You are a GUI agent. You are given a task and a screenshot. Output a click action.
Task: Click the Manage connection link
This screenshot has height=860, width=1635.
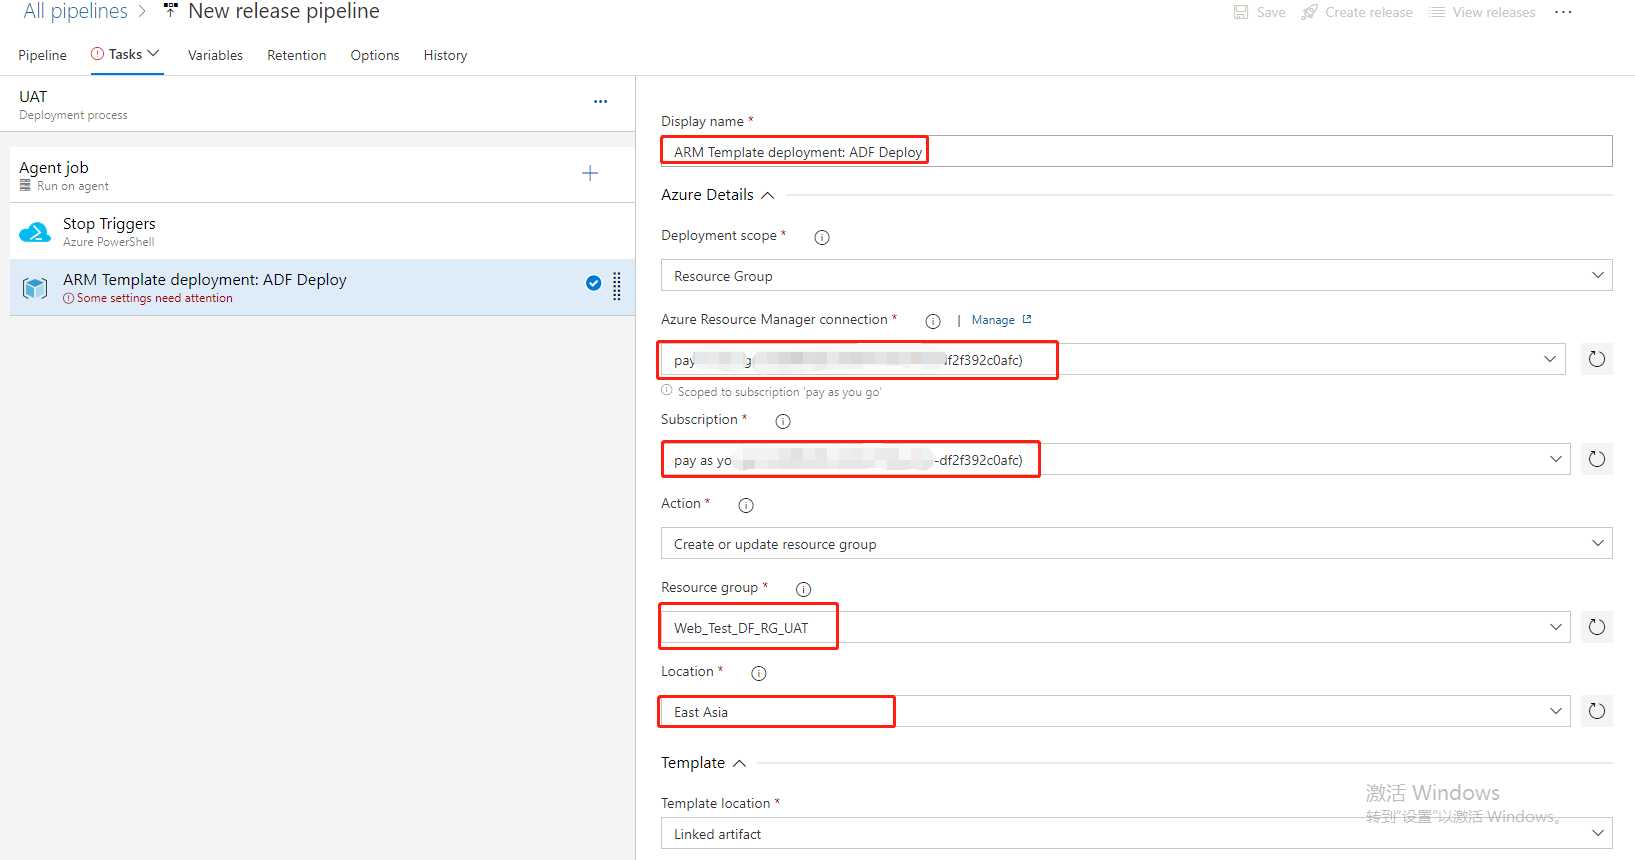click(1001, 320)
